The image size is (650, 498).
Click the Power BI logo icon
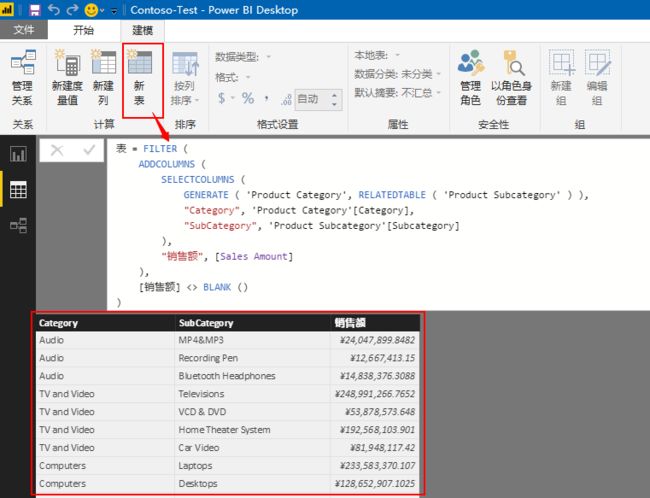(x=7, y=9)
